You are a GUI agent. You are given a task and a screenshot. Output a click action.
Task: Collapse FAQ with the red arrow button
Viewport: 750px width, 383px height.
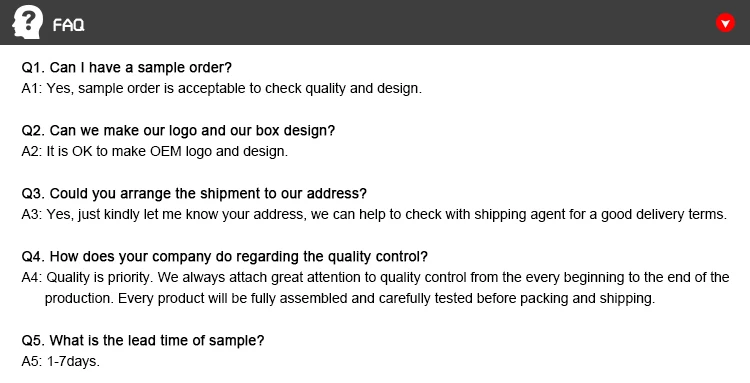pyautogui.click(x=725, y=22)
